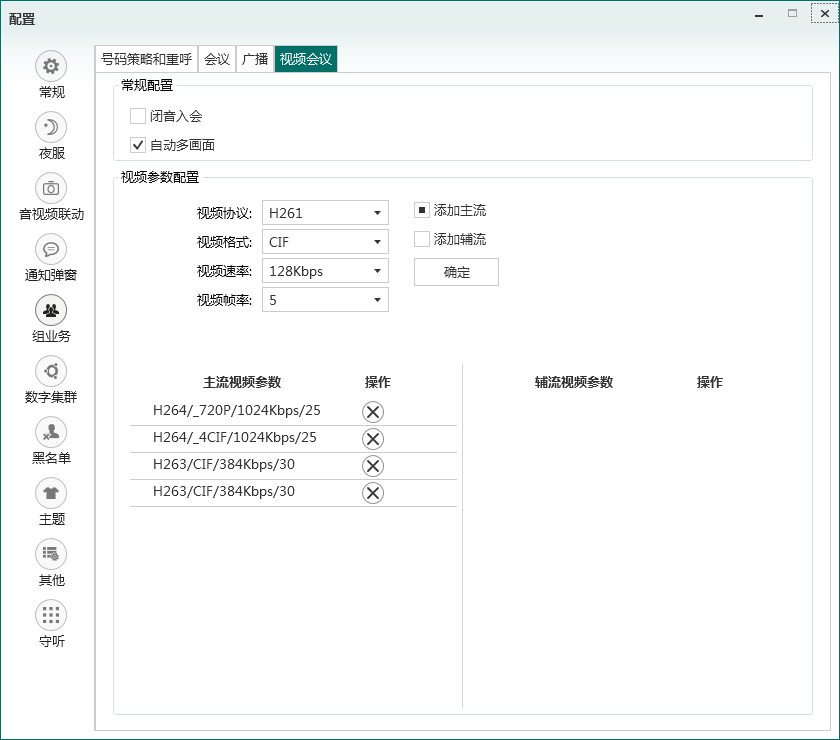Screen dimensions: 840x740
Task: Expand the 视频协议 H261 dropdown
Action: [325, 213]
